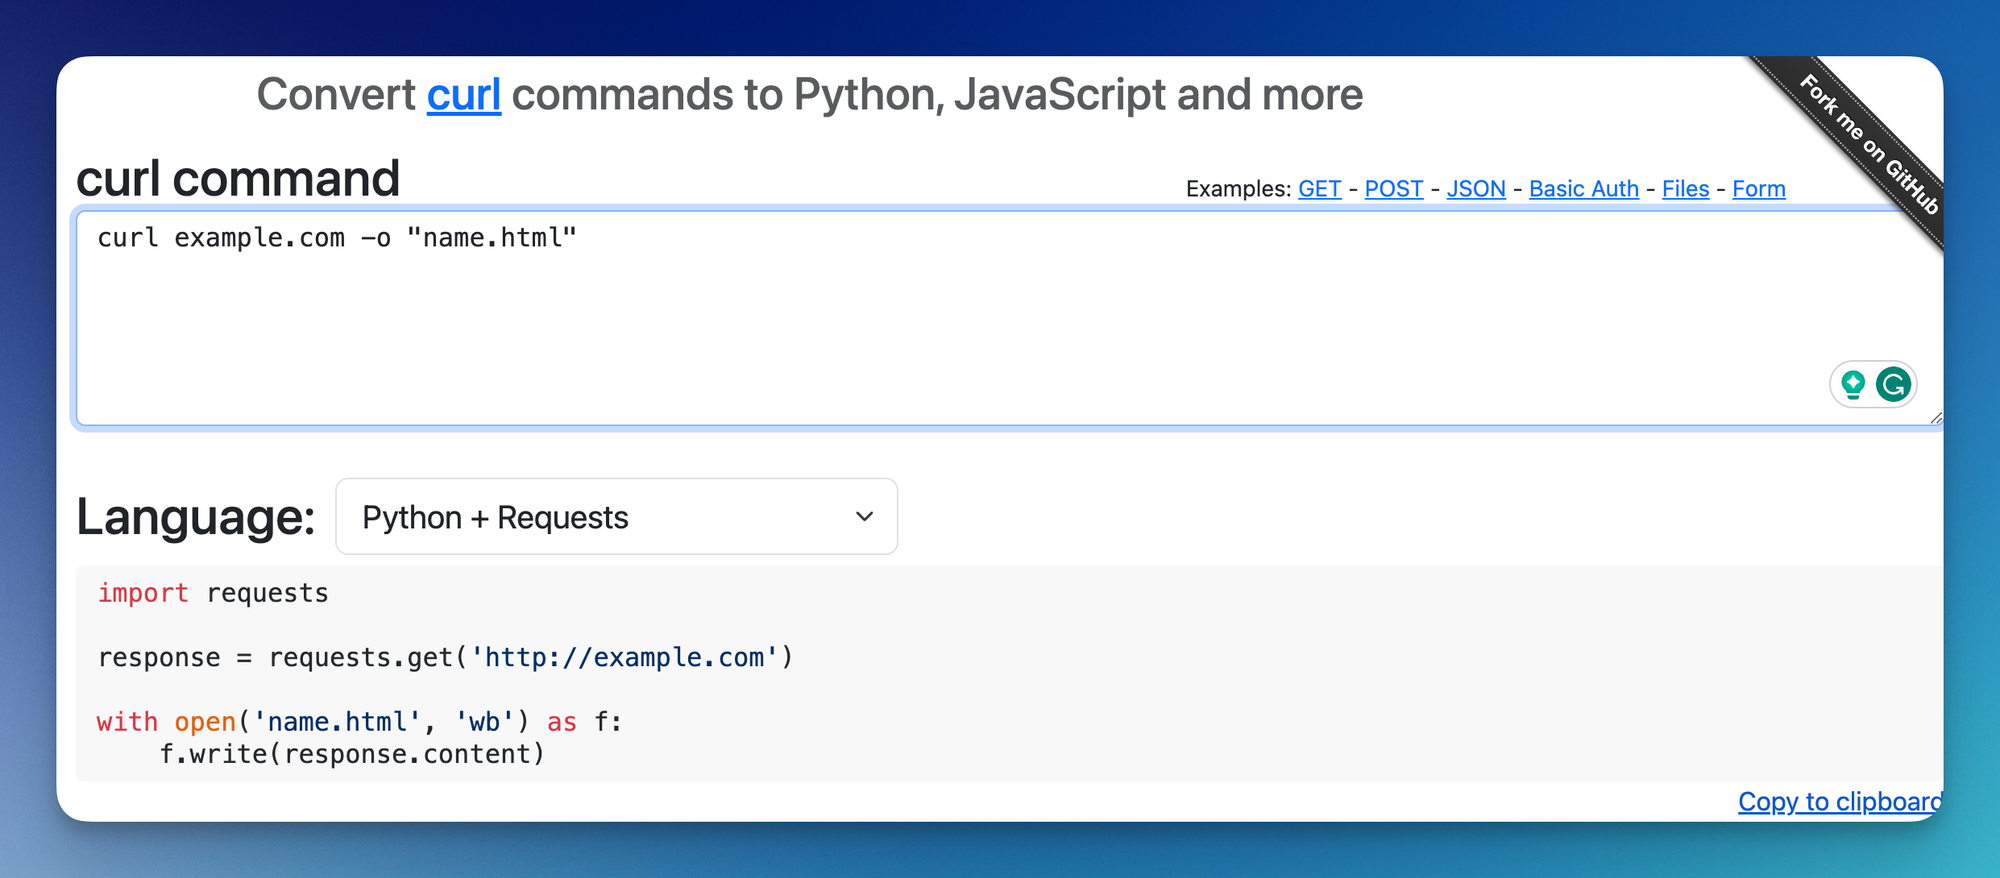This screenshot has height=878, width=2000.
Task: Click the textarea resize handle corner
Action: [x=1936, y=418]
